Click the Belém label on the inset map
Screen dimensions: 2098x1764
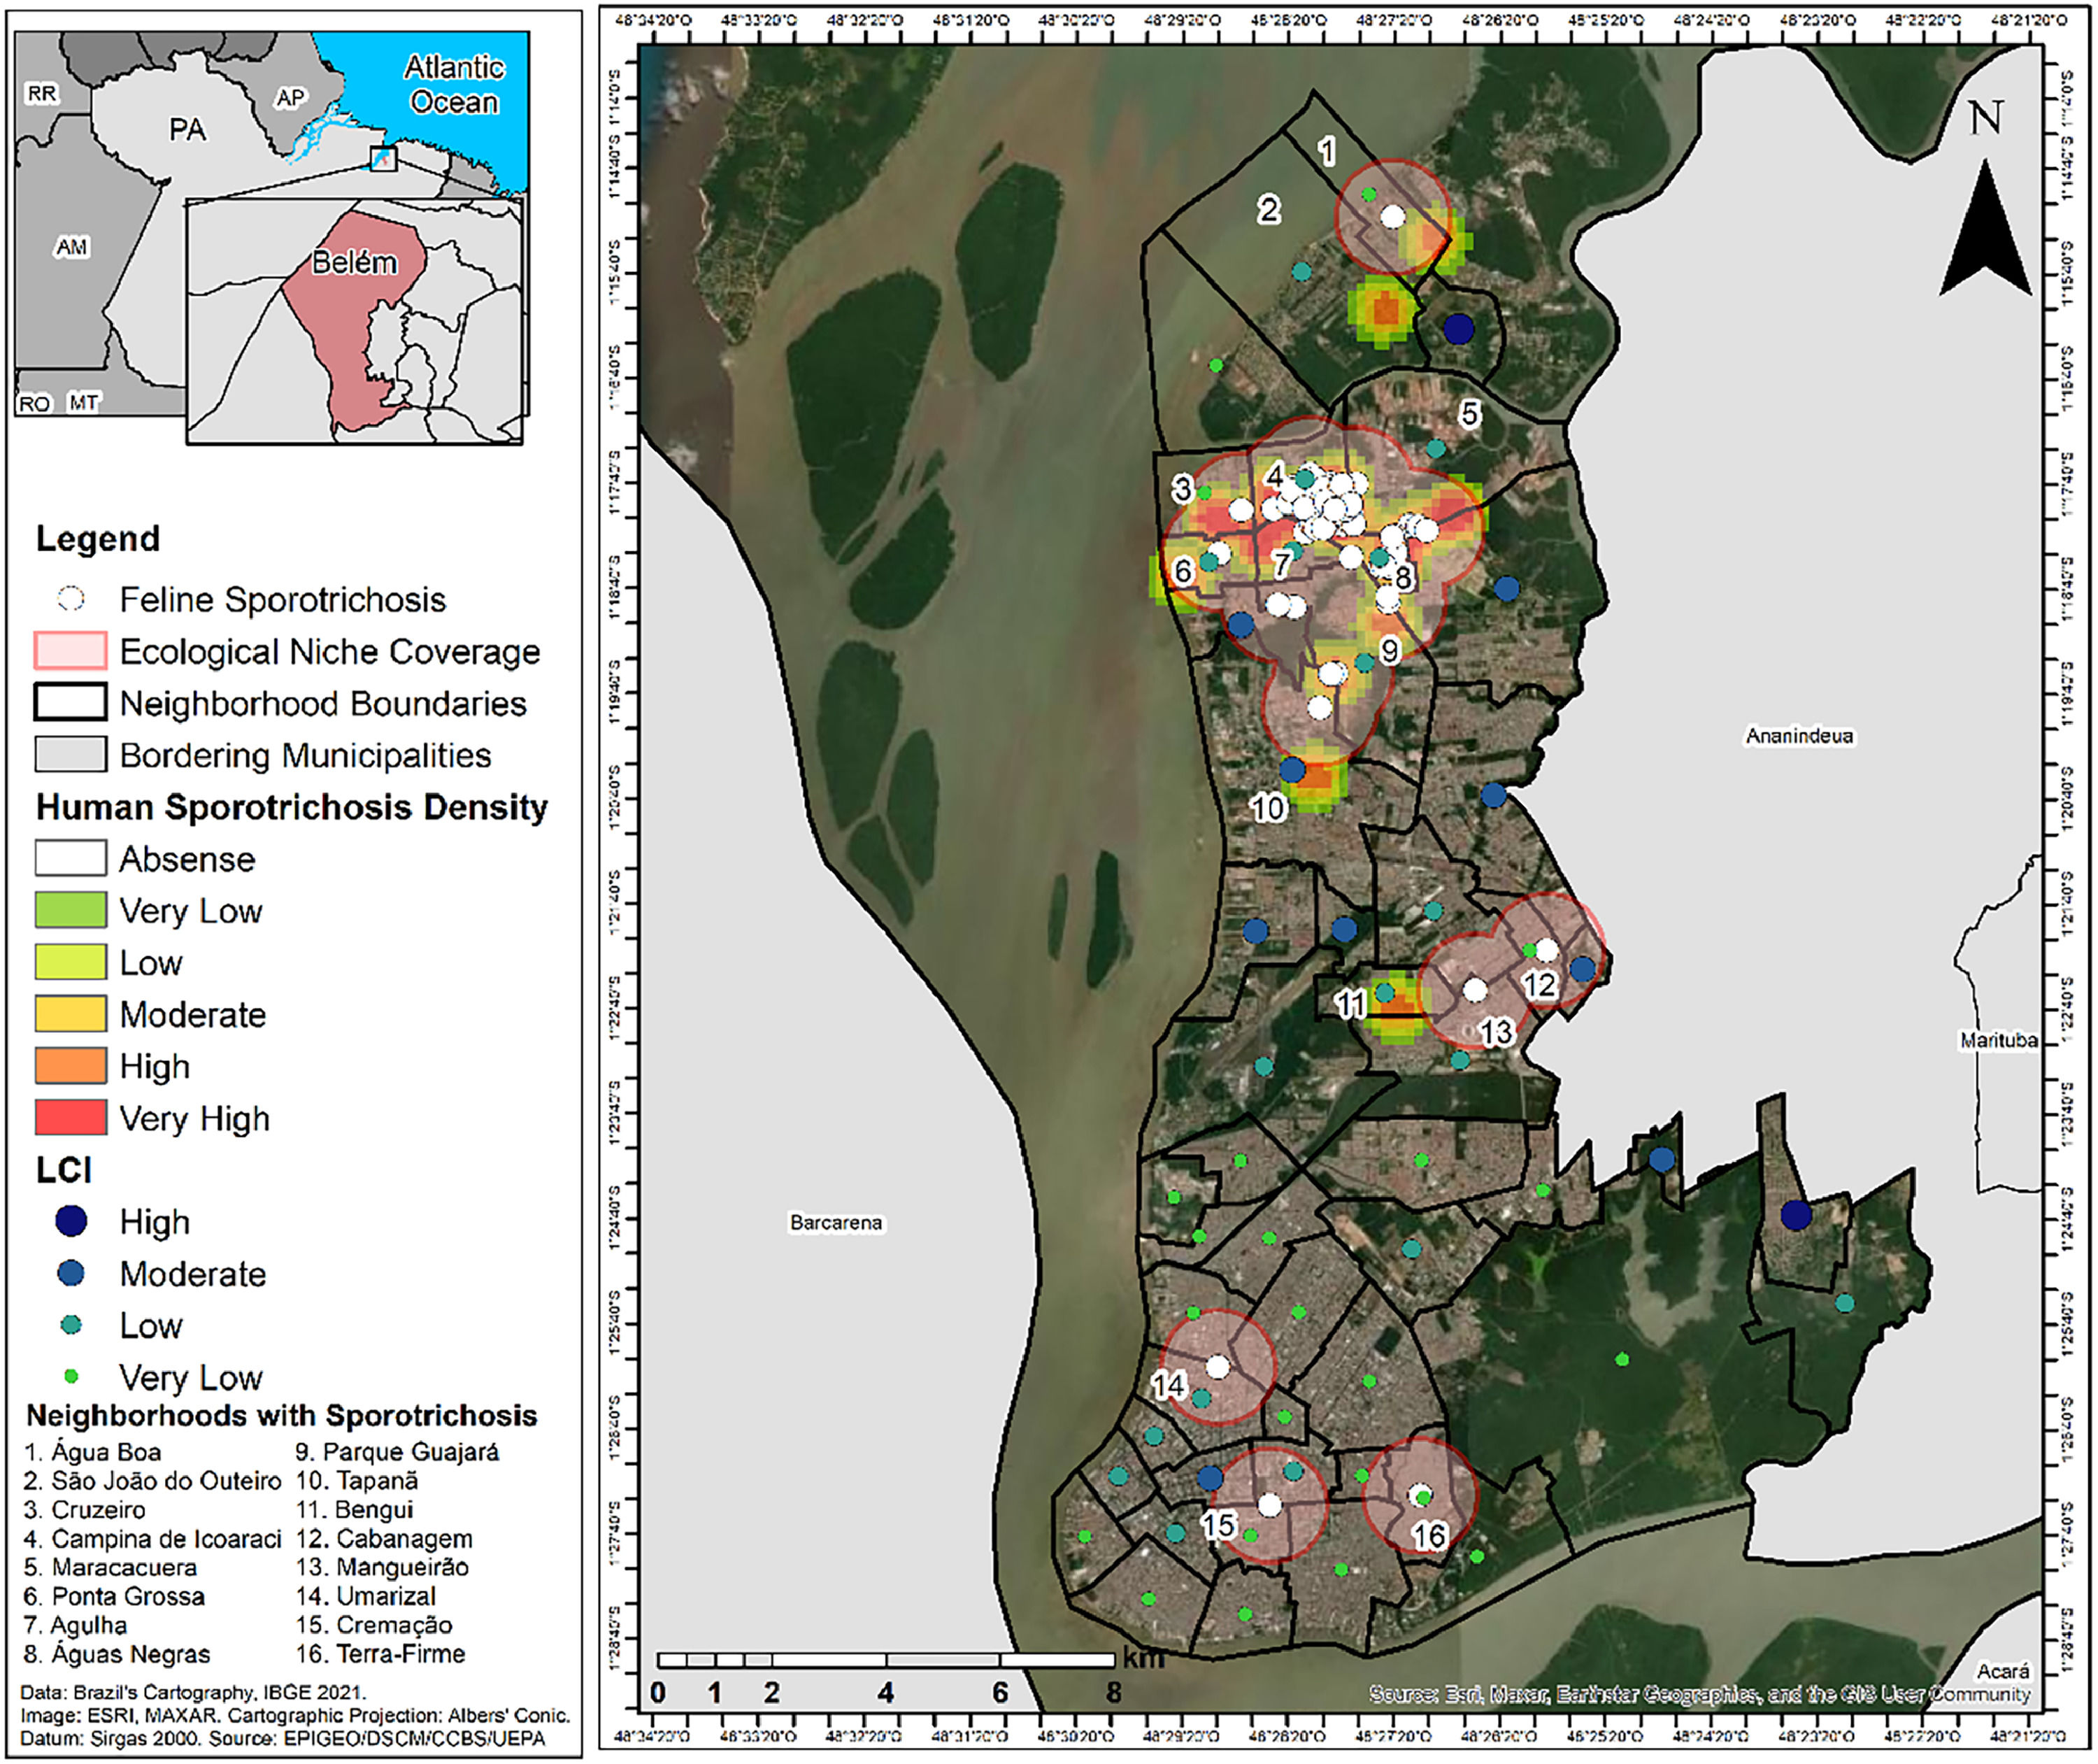click(x=354, y=263)
